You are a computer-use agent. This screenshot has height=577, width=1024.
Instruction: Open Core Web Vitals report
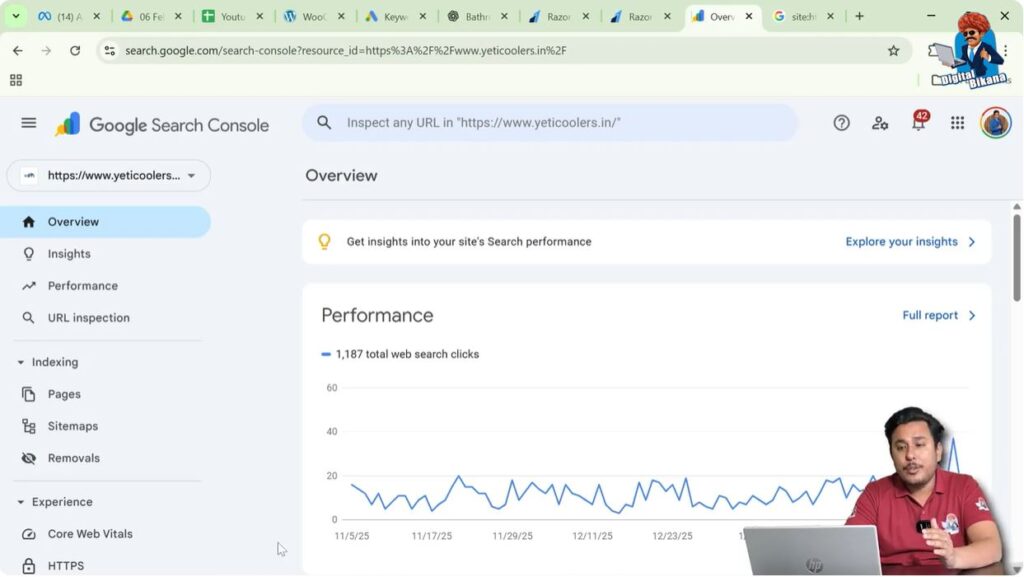(x=89, y=534)
